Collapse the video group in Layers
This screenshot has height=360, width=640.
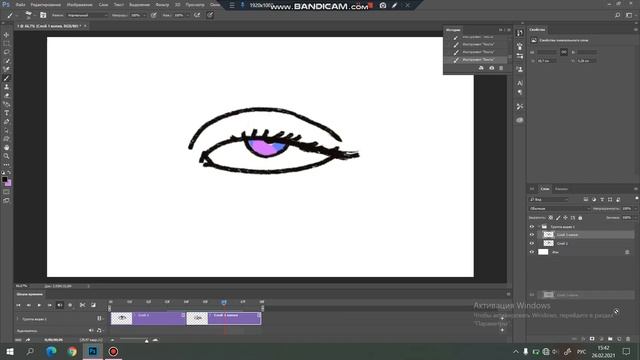(x=539, y=227)
